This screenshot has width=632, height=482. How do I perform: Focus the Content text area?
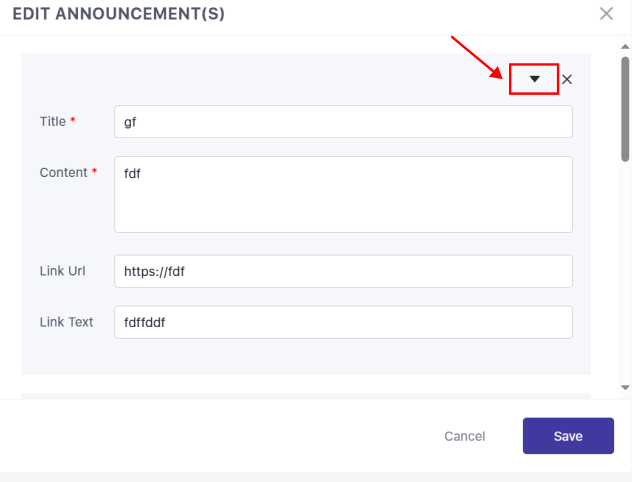343,194
